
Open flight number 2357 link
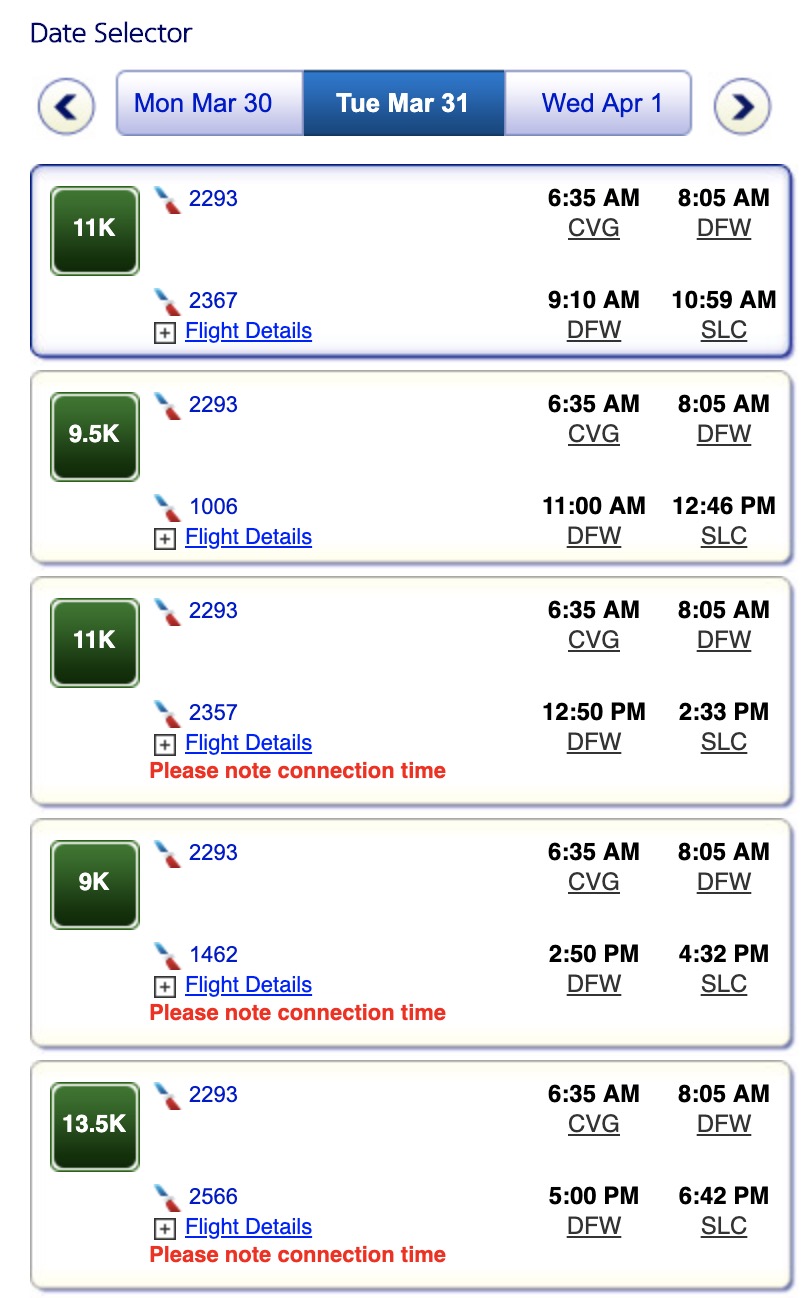coord(213,712)
